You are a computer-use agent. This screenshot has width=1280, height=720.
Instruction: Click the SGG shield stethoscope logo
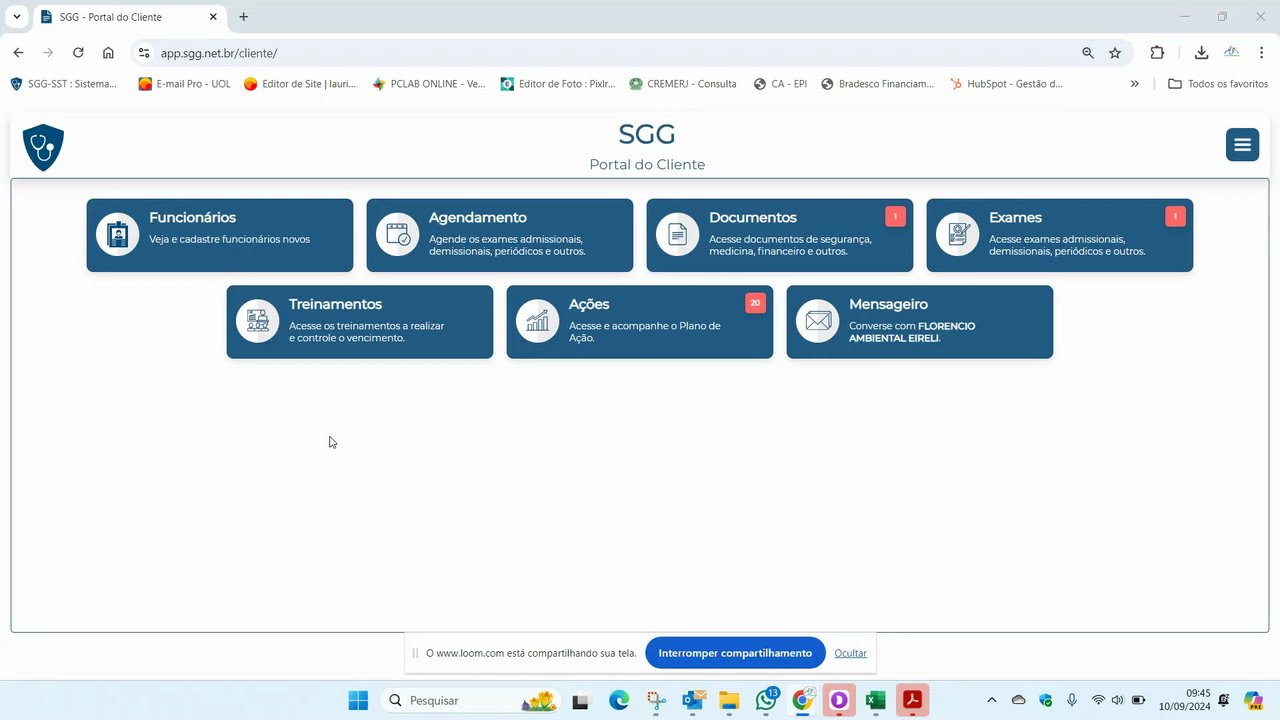tap(43, 147)
